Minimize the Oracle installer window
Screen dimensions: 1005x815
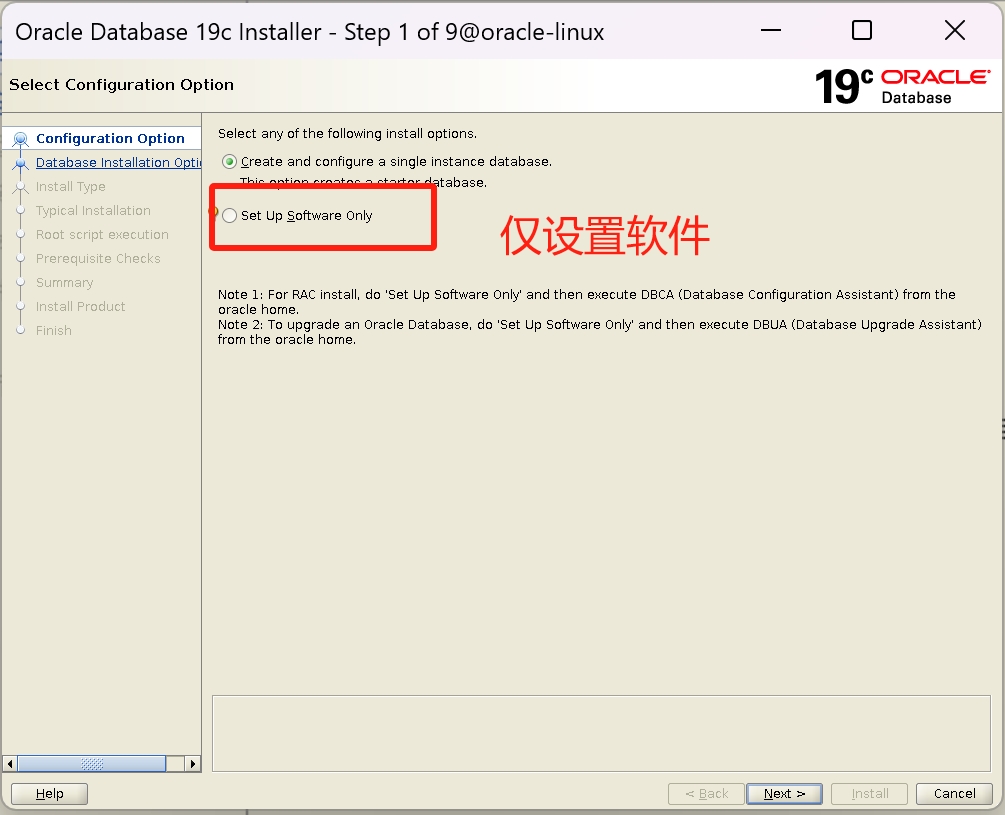(x=770, y=30)
